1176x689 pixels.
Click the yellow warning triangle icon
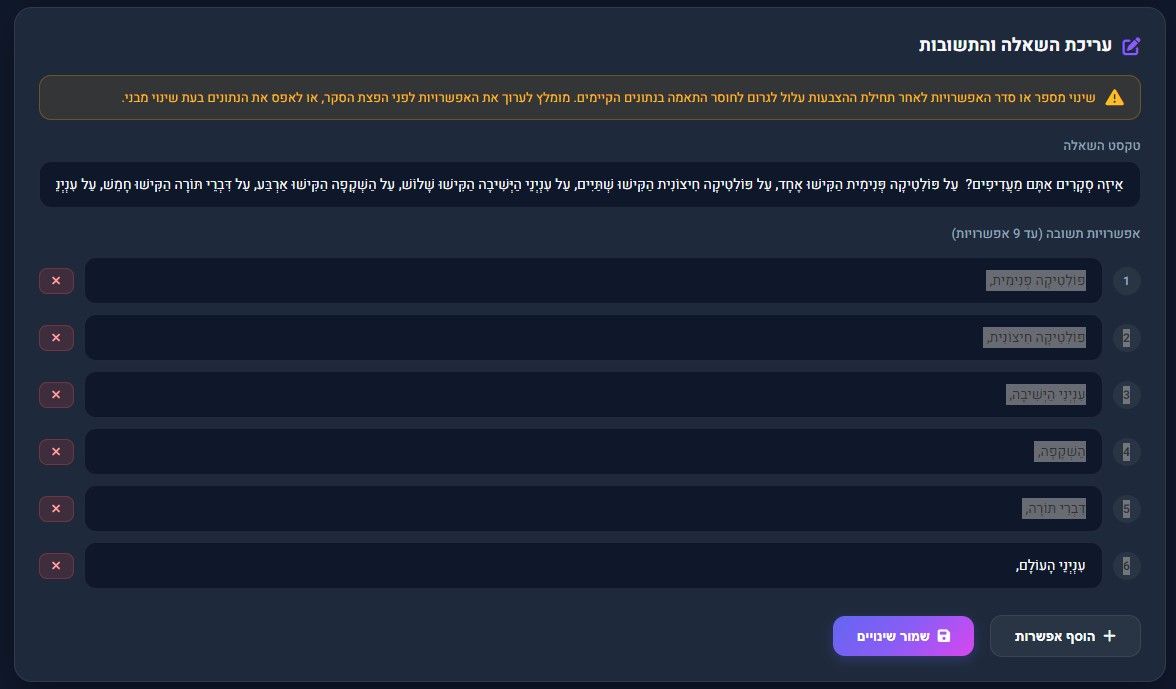pos(1114,97)
